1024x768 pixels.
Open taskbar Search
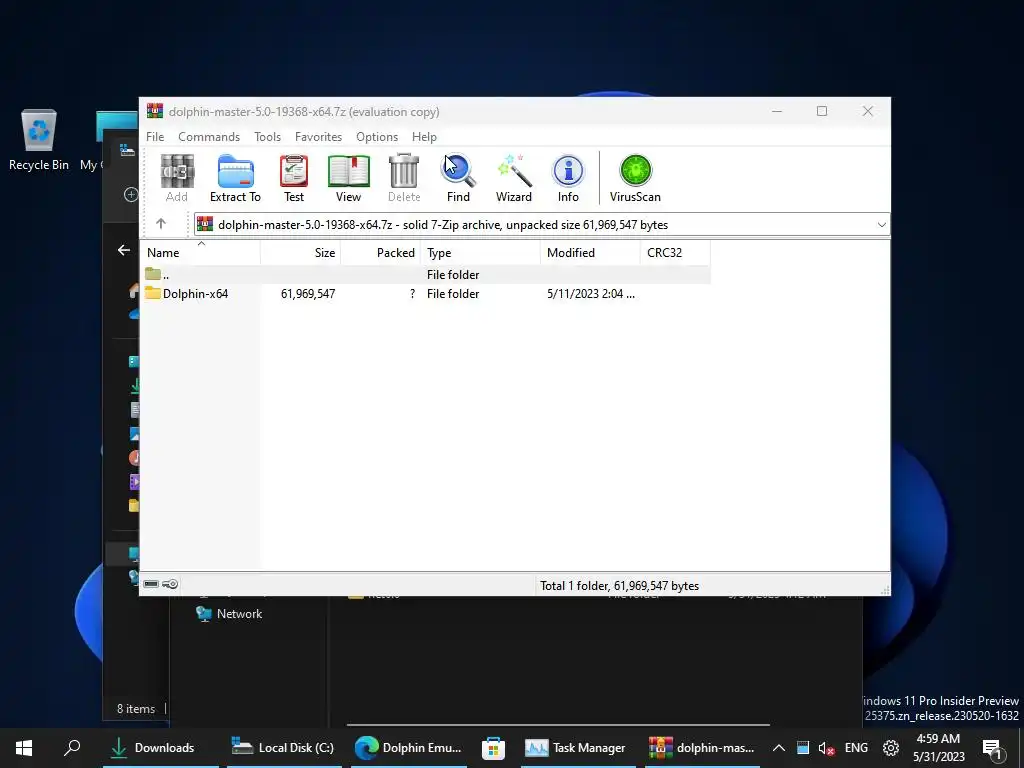(x=72, y=747)
